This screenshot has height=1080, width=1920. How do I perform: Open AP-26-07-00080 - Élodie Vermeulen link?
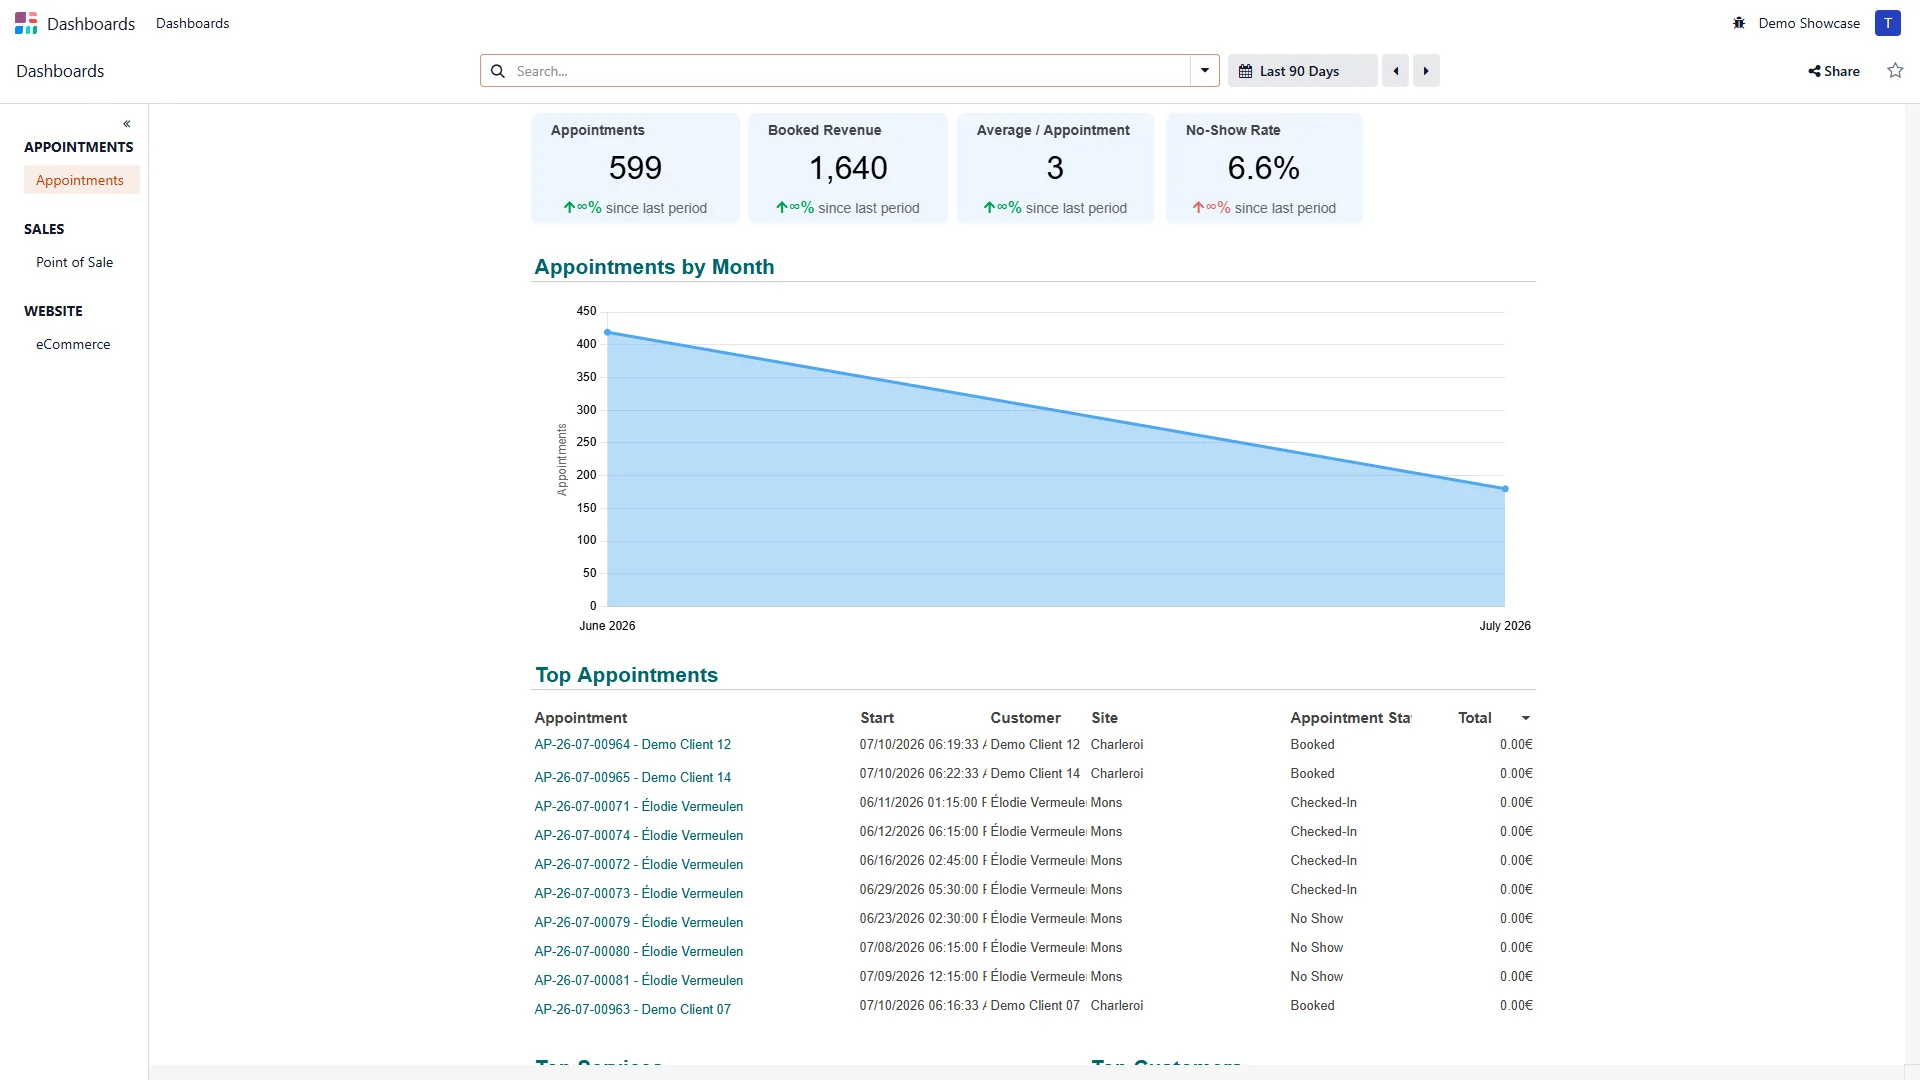(x=638, y=951)
